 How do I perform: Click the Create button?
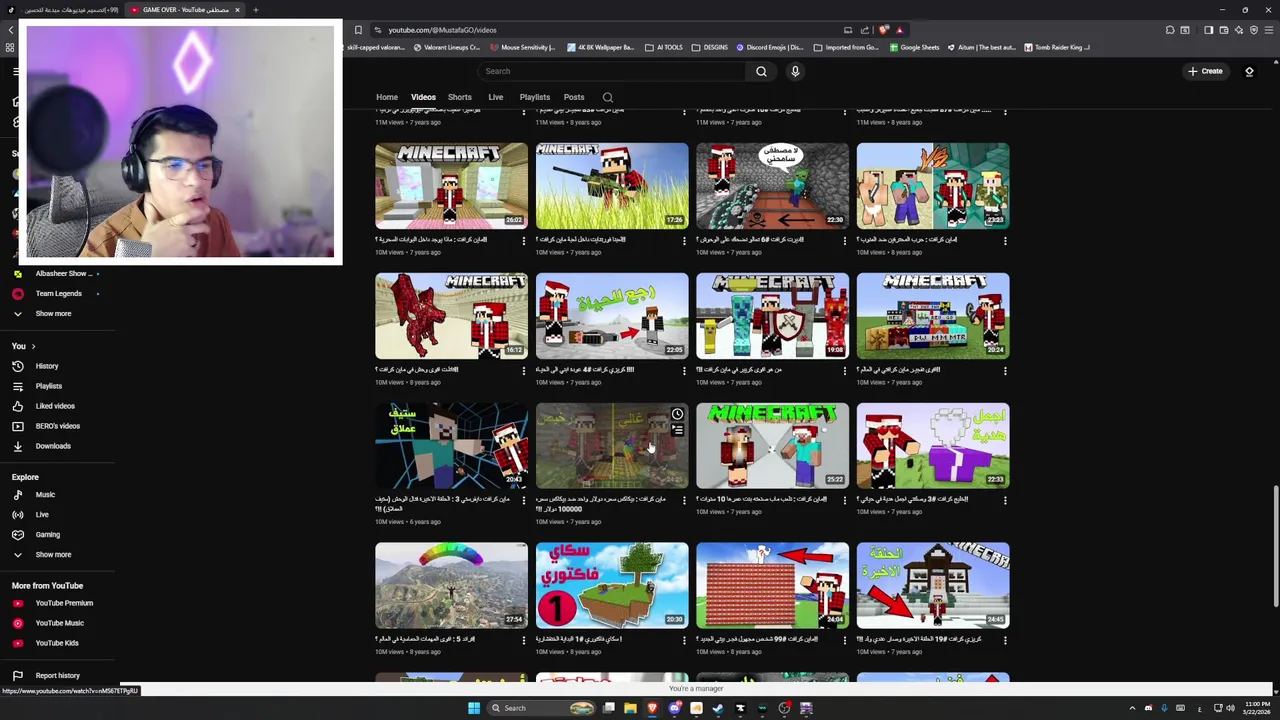tap(1205, 71)
